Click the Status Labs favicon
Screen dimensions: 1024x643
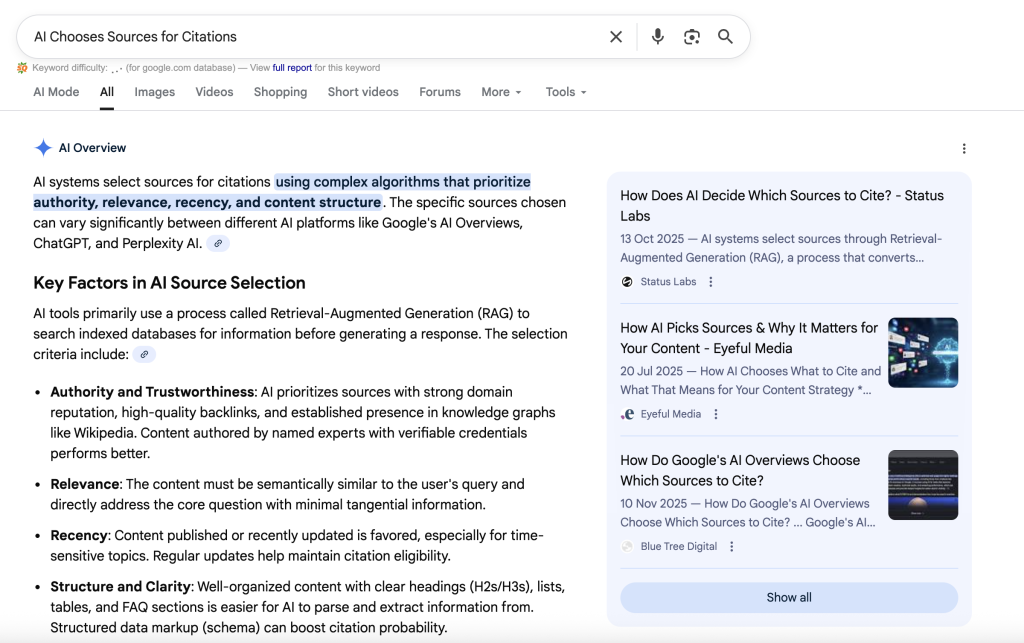coord(627,282)
